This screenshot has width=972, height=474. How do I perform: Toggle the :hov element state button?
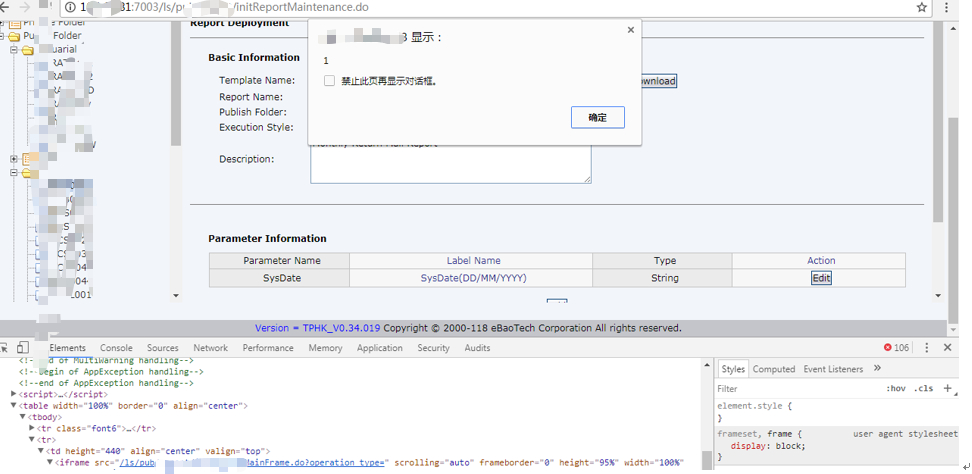point(896,388)
